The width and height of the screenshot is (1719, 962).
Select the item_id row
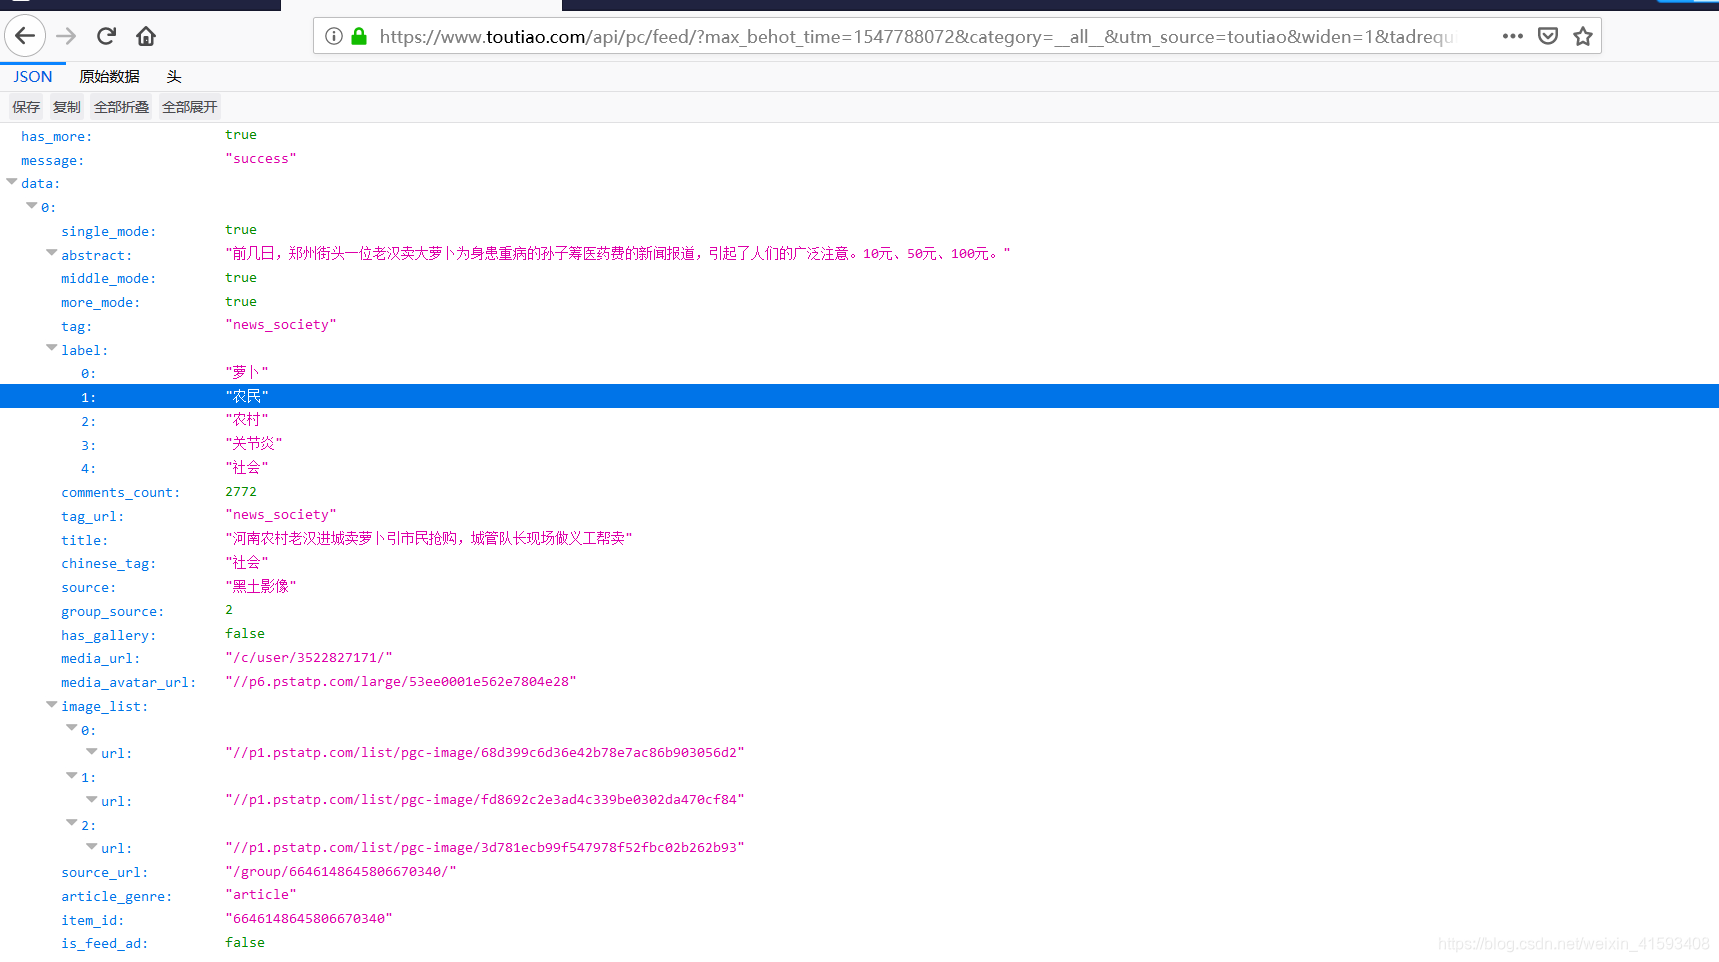[859, 920]
